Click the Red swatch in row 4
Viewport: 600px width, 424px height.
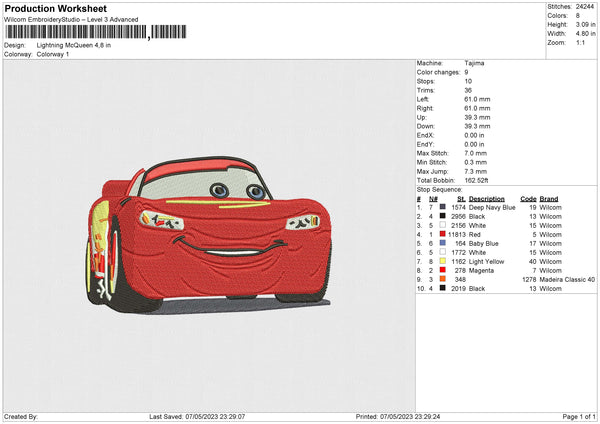coord(442,234)
